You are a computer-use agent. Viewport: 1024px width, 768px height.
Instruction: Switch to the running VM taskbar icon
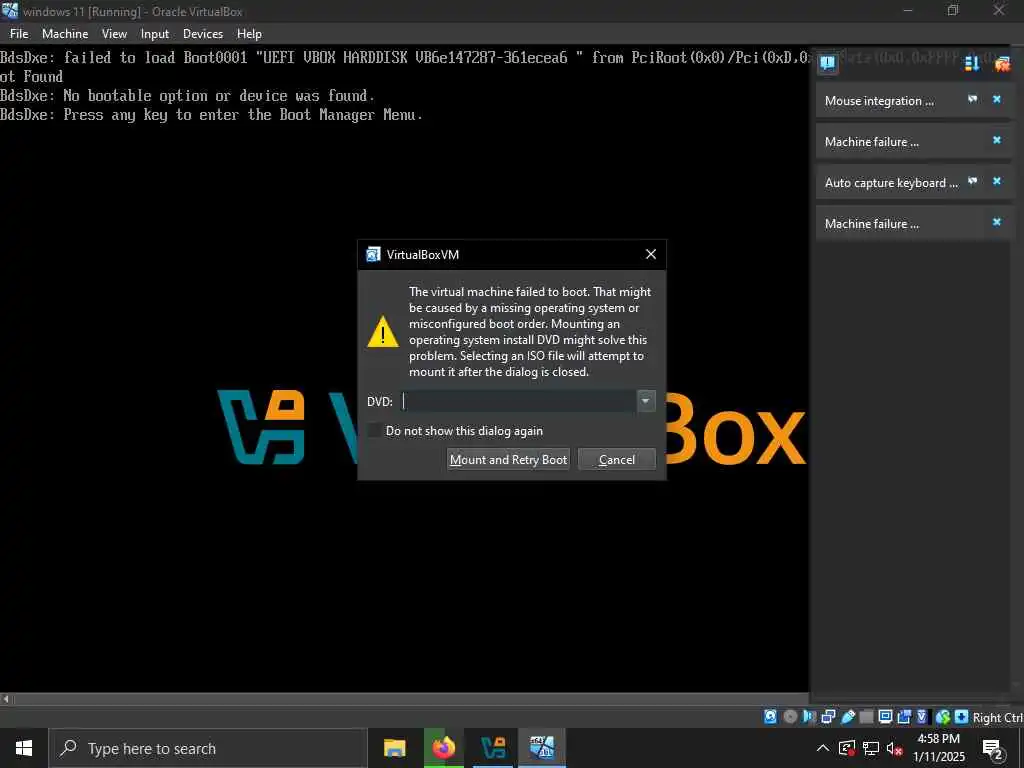(542, 748)
